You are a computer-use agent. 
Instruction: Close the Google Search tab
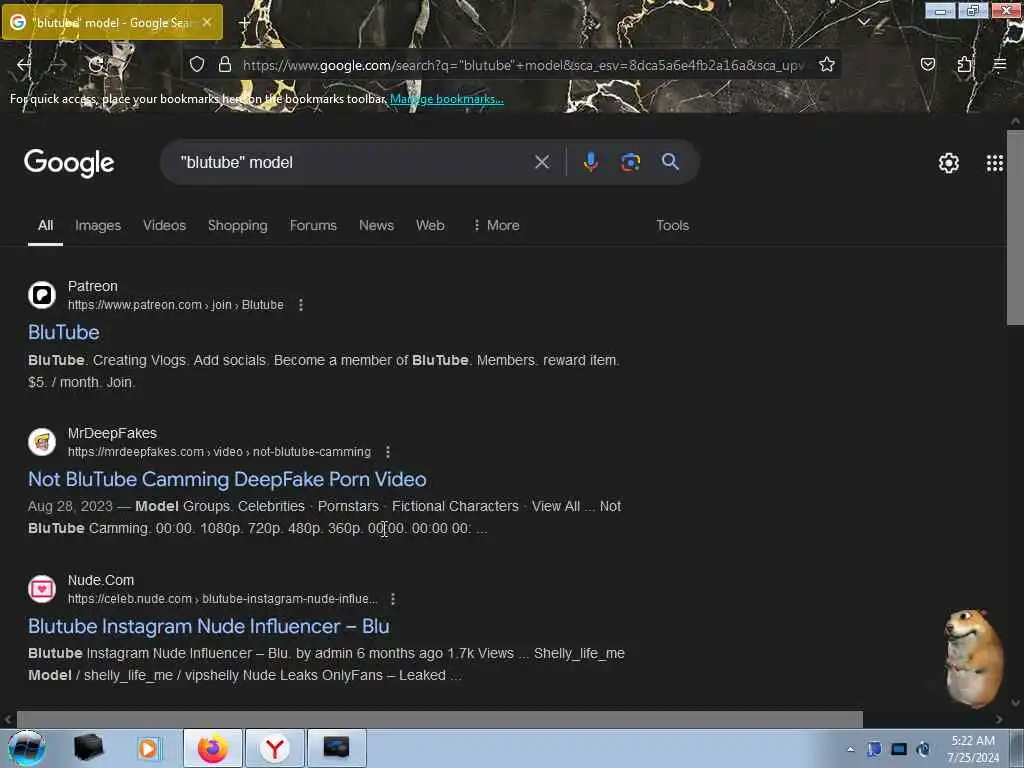(207, 22)
